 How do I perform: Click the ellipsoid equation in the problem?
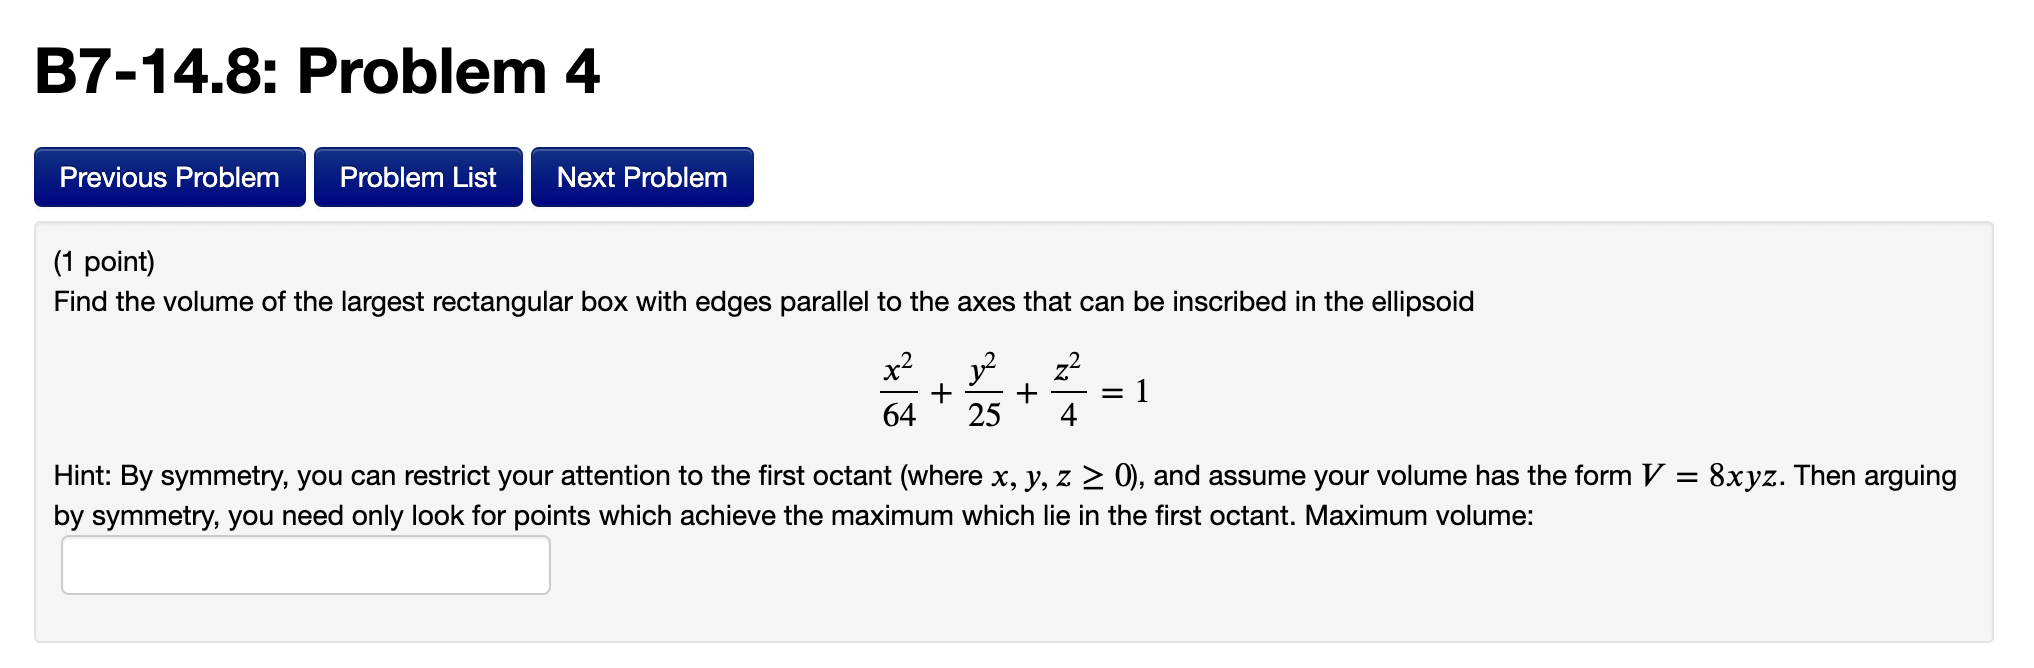(x=1010, y=390)
